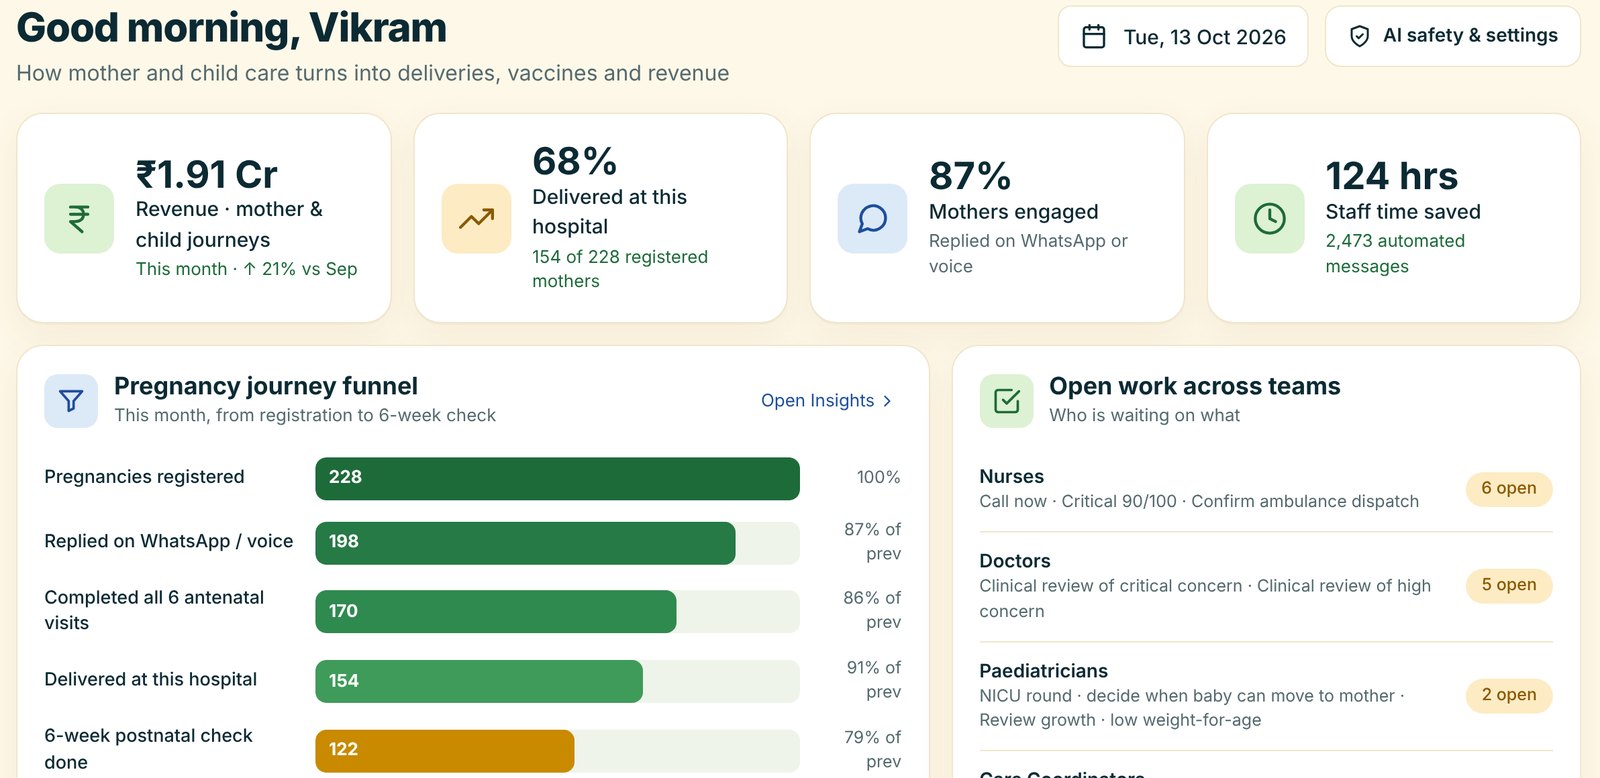Screen dimensions: 1600x778
Task: Select the Doctors row heading
Action: (x=1015, y=561)
